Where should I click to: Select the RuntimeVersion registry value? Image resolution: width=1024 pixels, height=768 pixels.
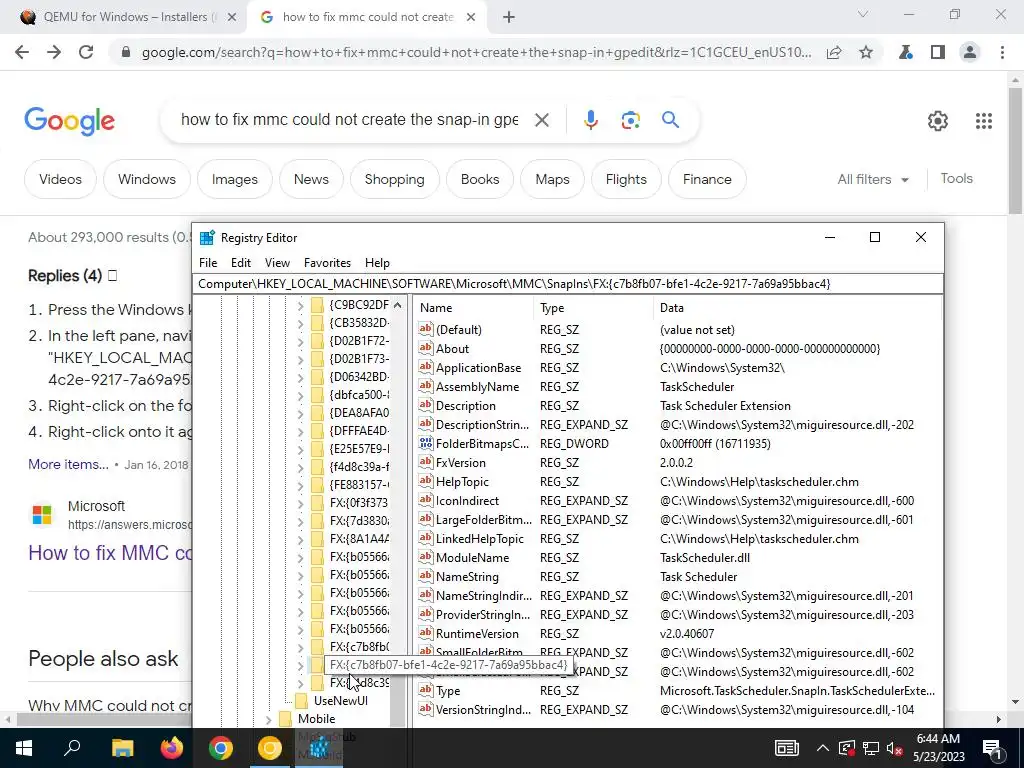click(477, 633)
